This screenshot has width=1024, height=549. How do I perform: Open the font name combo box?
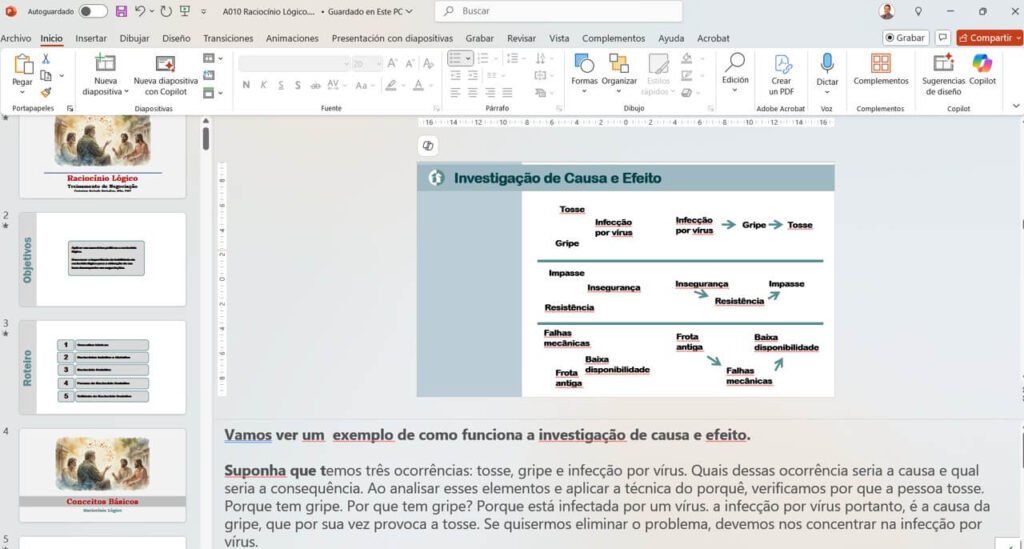click(x=294, y=63)
